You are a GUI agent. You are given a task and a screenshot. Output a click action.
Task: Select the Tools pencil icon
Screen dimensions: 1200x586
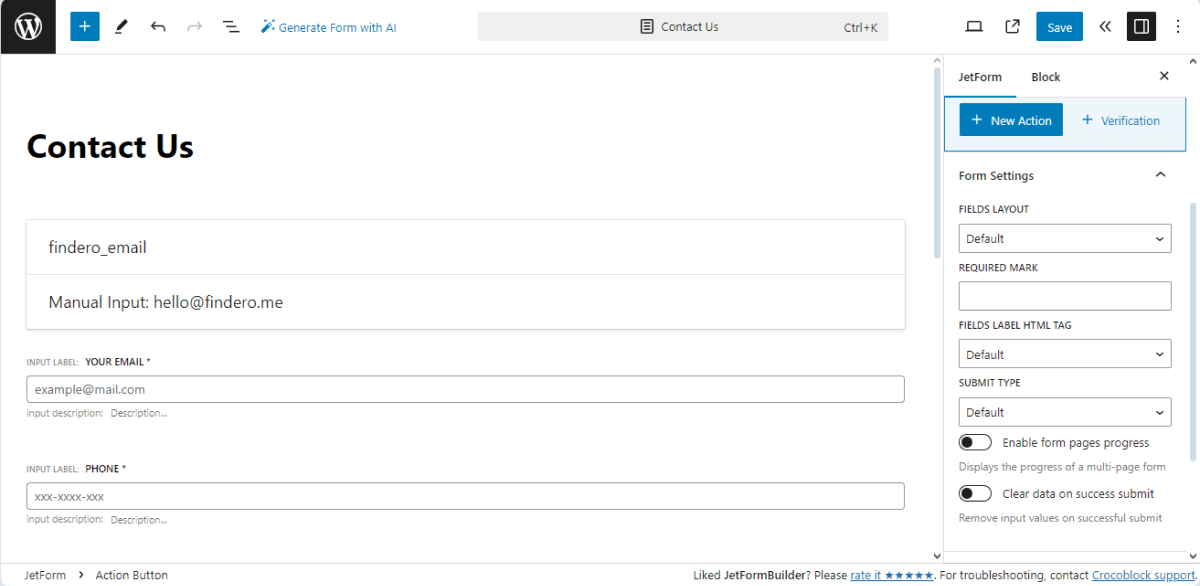click(x=121, y=26)
